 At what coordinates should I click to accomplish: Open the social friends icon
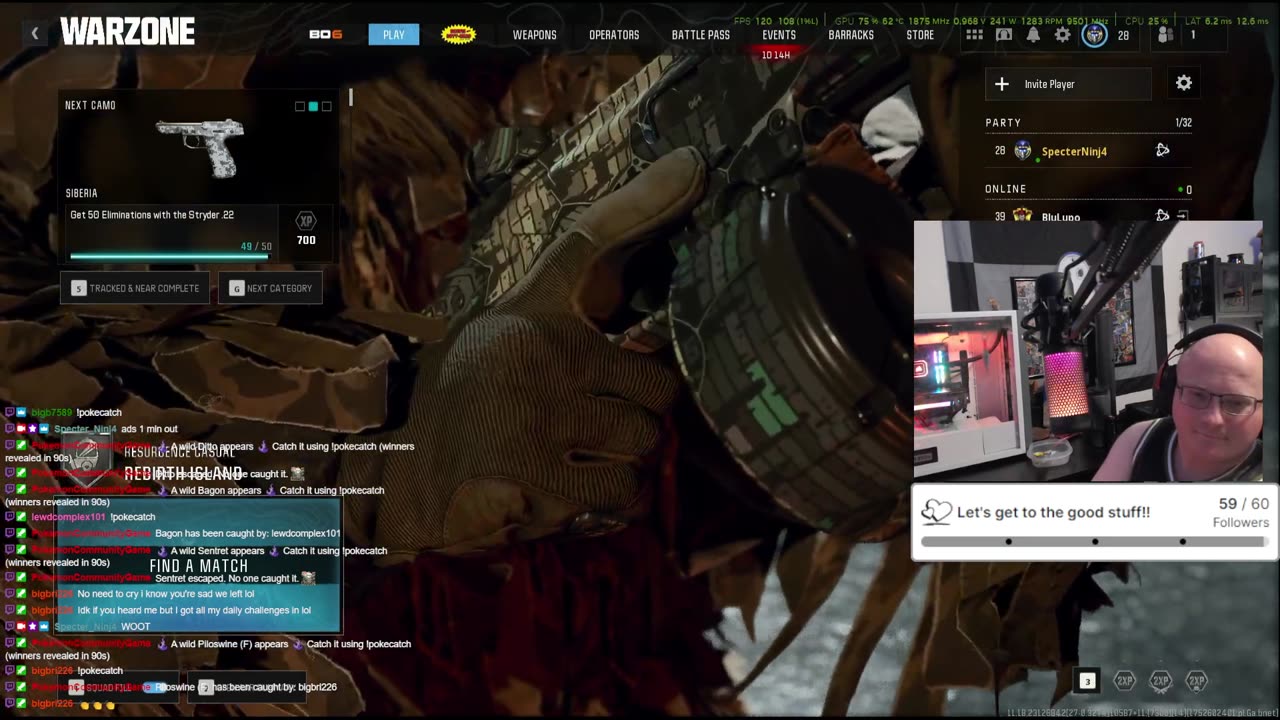1165,35
